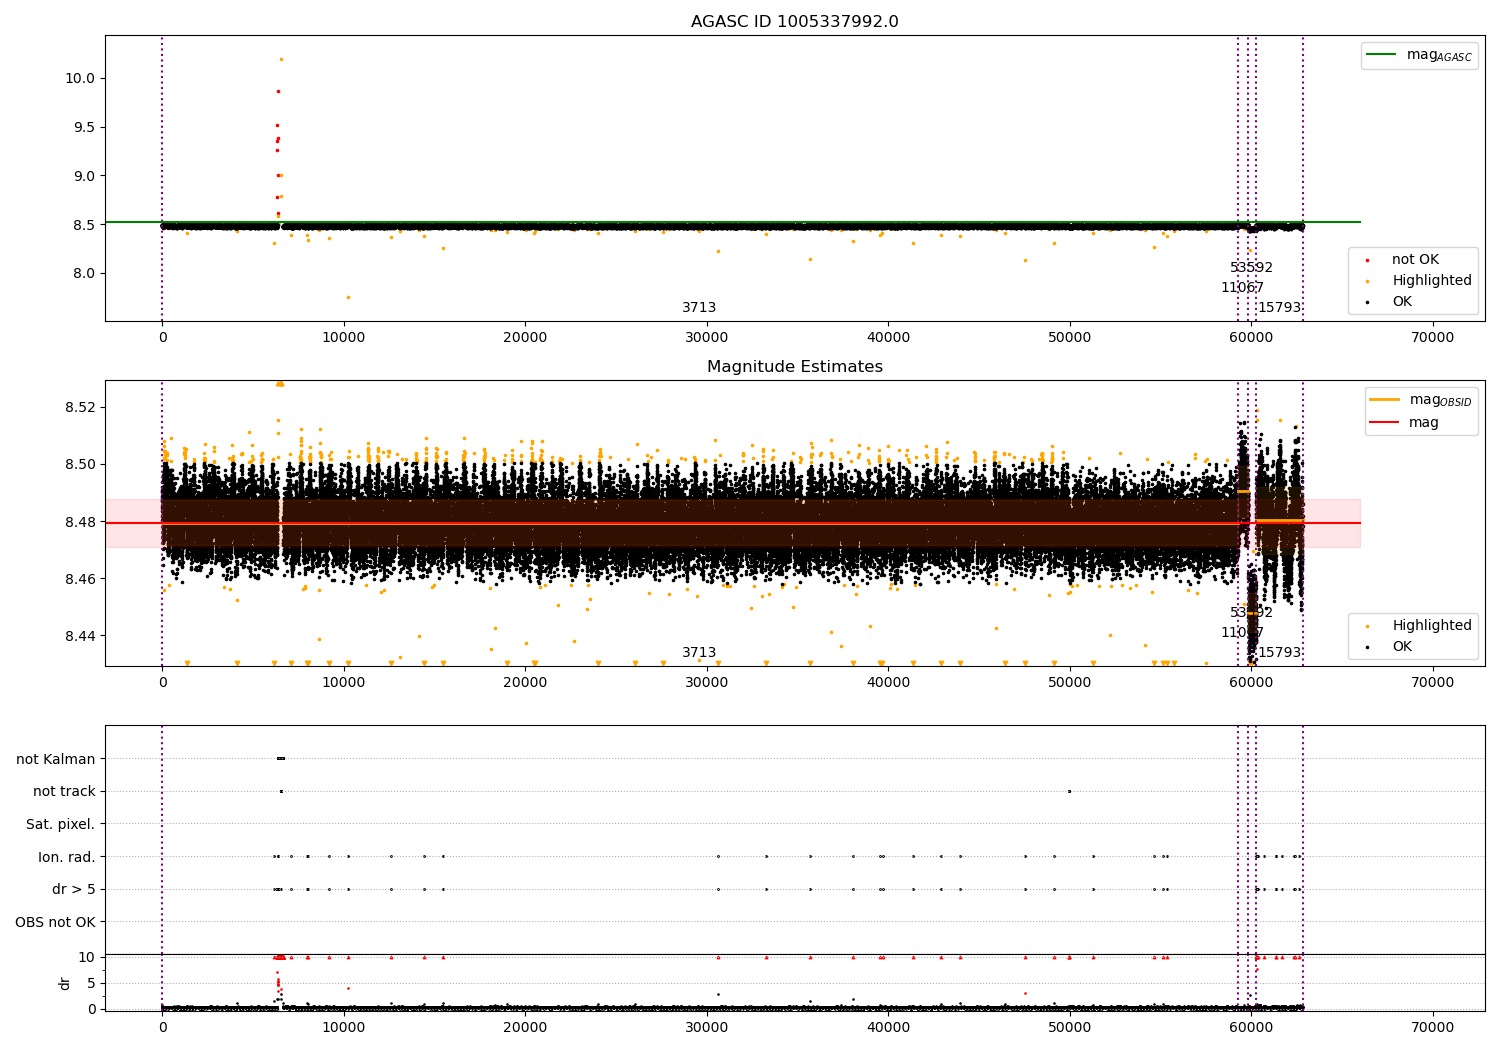This screenshot has width=1500, height=1050.
Task: Click the 20000 x-axis tick of bottom plot
Action: [525, 1027]
